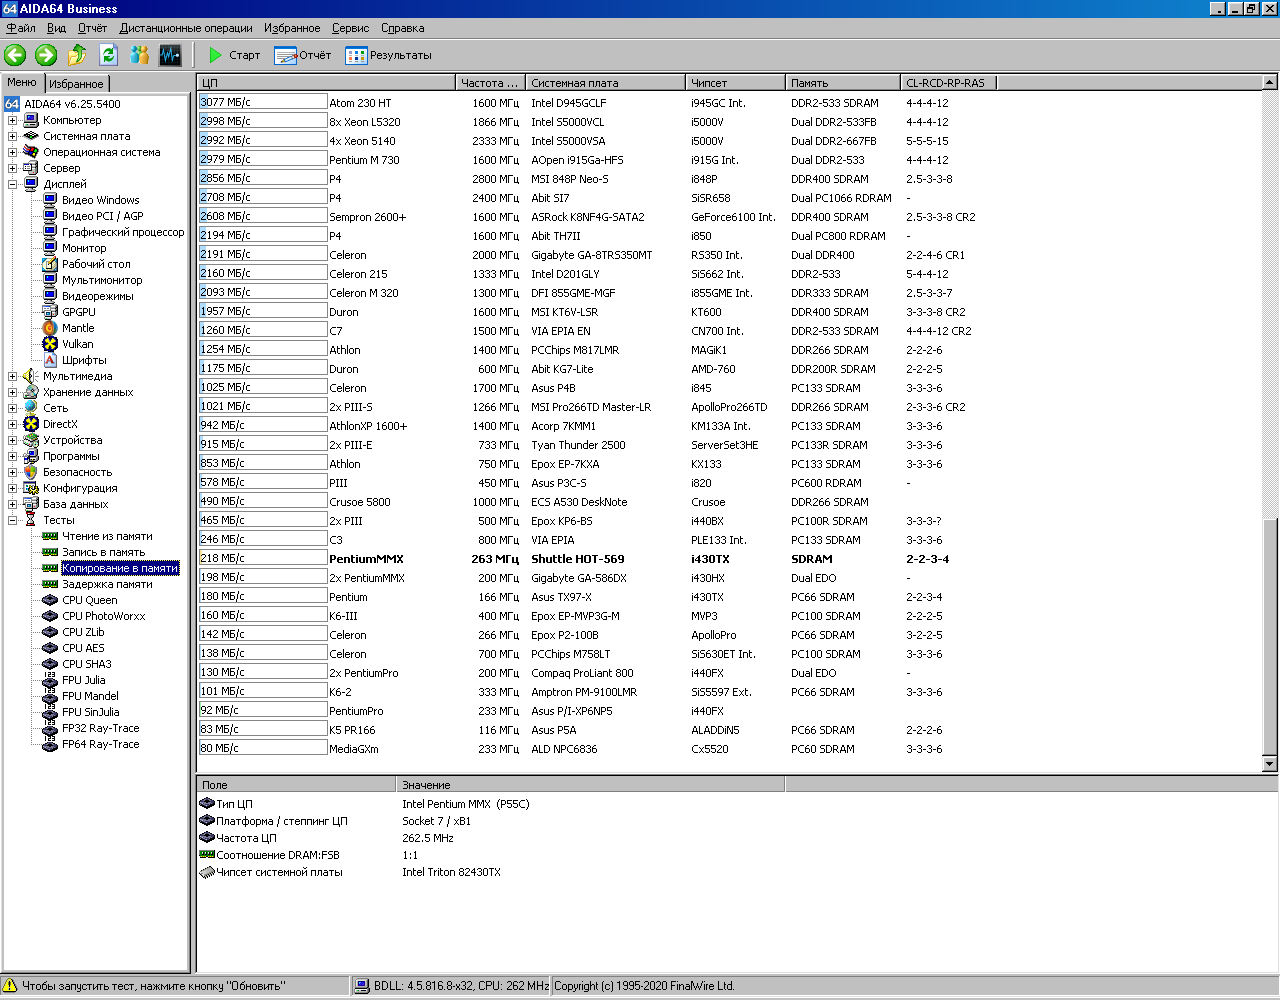
Task: Open the Vulkan icon in the tree
Action: coord(50,344)
